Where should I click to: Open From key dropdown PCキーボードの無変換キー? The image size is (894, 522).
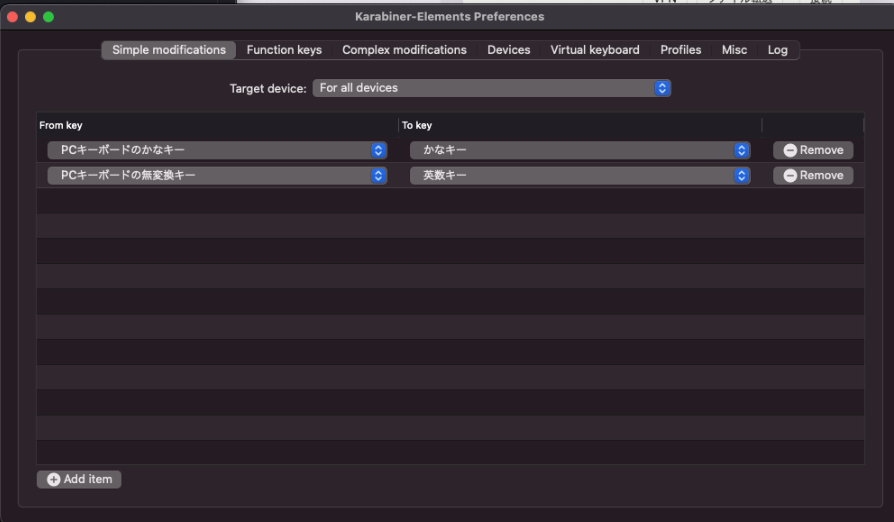tap(217, 176)
